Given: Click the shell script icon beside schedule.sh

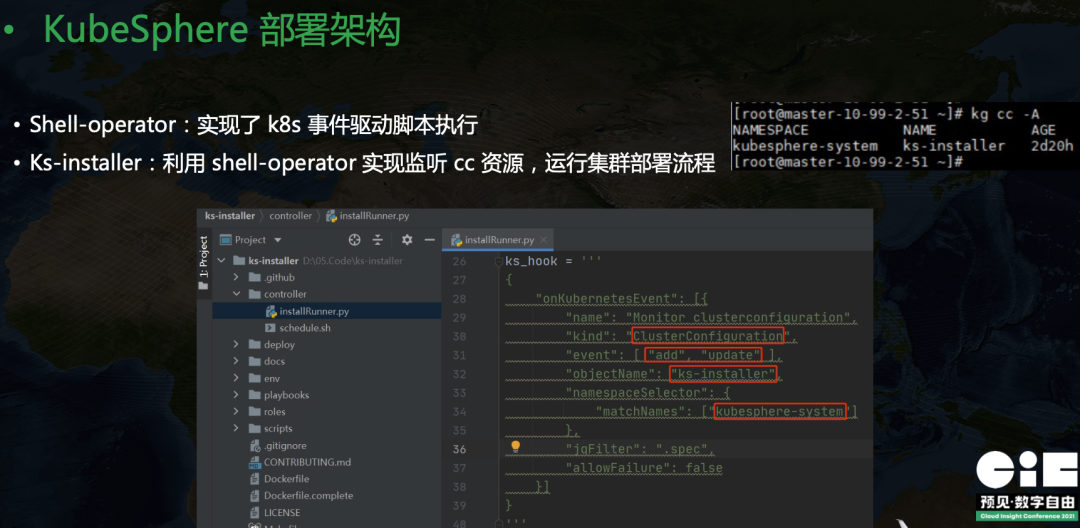Looking at the screenshot, I should [271, 328].
